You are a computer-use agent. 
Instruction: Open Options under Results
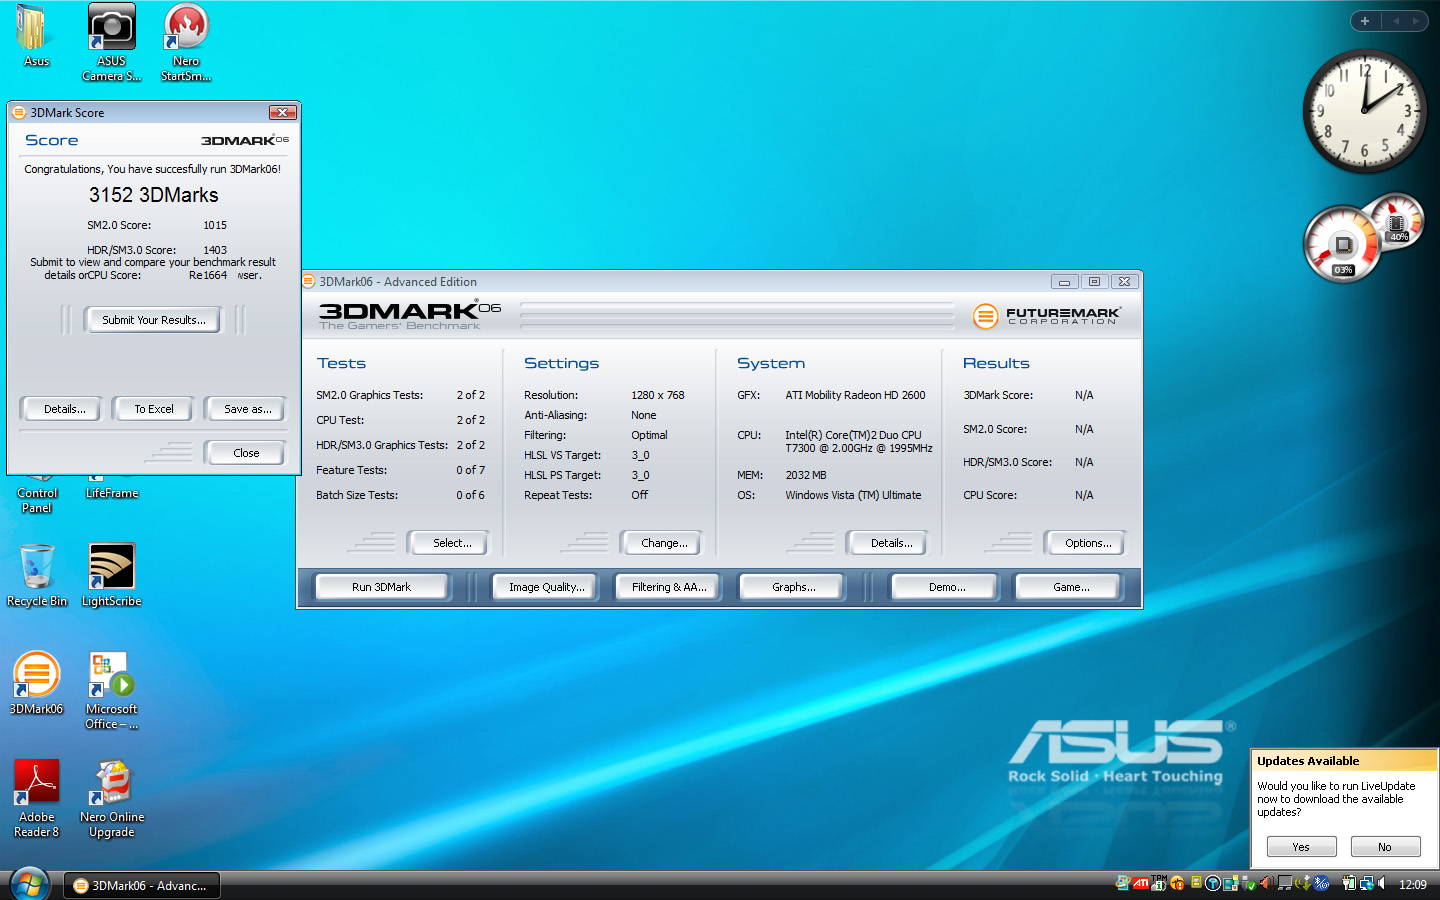(x=1088, y=543)
